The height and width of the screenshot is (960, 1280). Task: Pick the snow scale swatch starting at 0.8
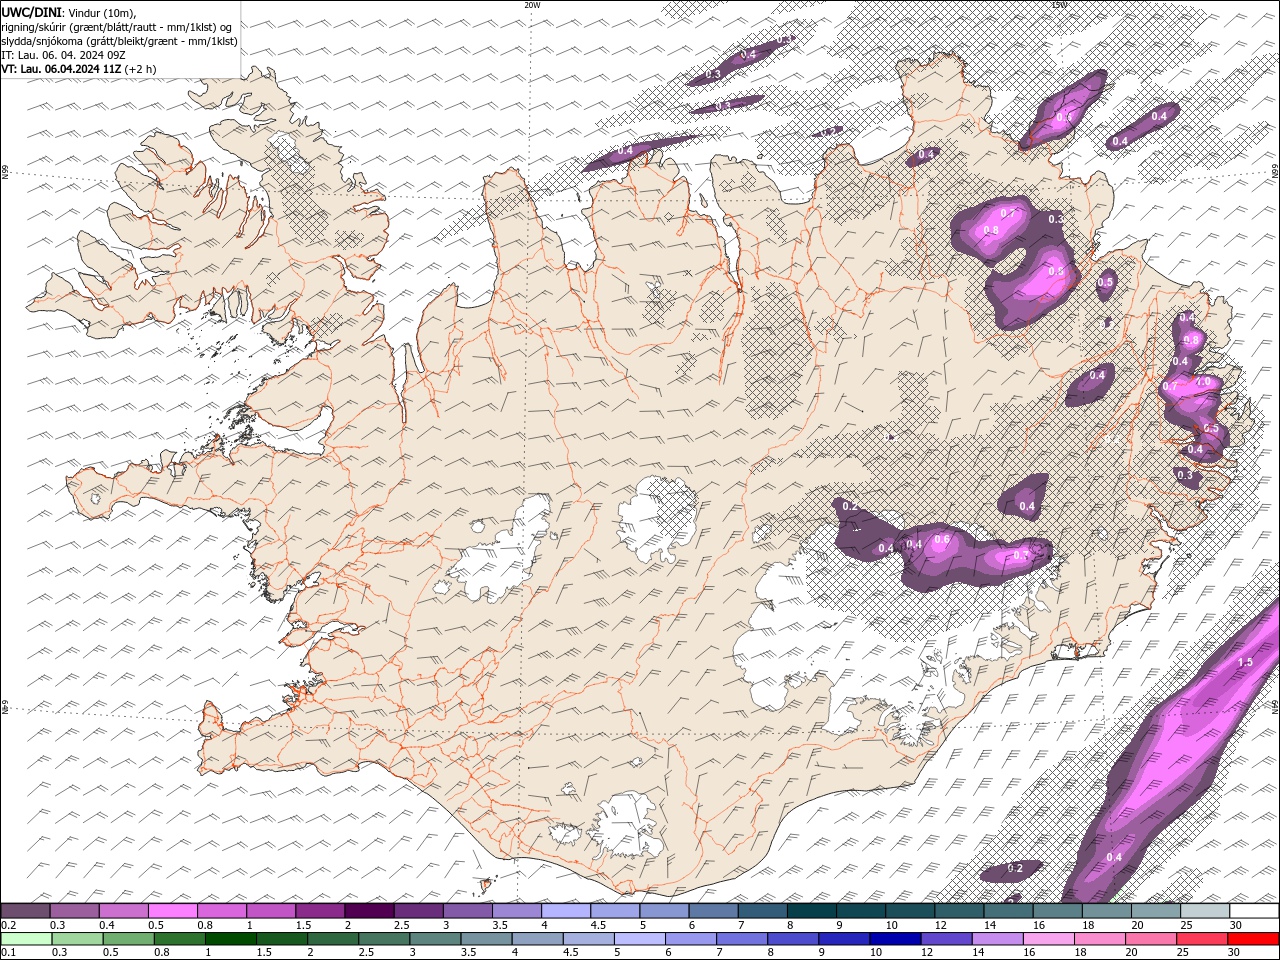(x=222, y=911)
